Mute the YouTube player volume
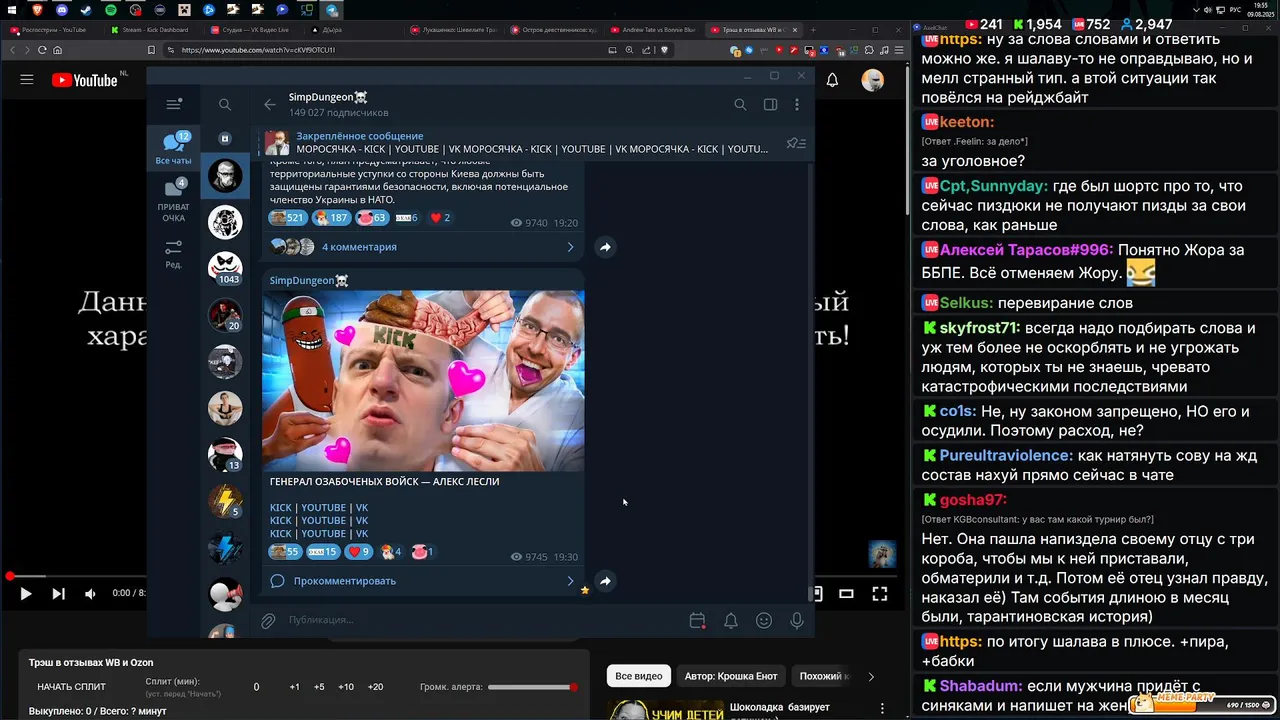 [x=90, y=594]
